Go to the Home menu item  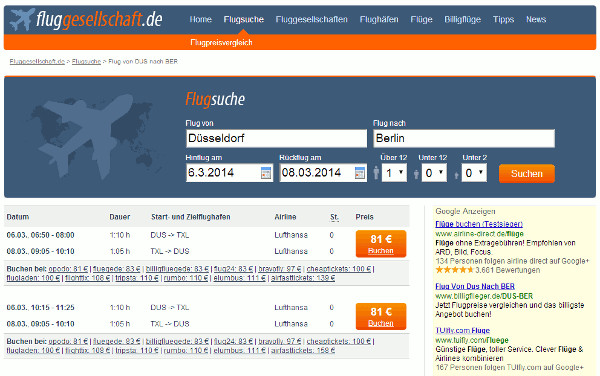[201, 20]
